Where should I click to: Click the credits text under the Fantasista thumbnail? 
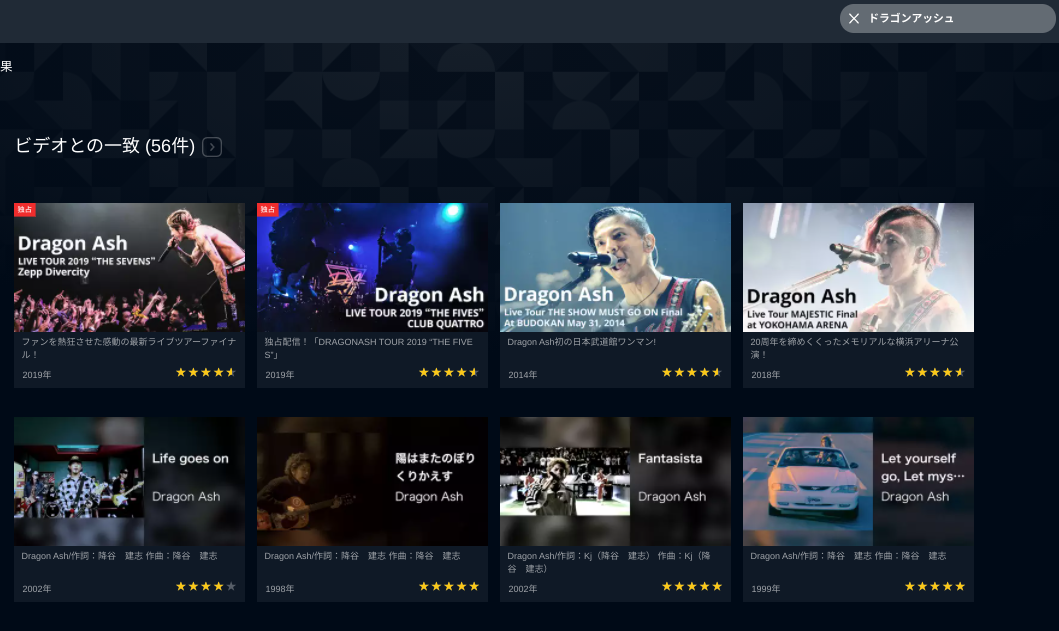coord(609,562)
